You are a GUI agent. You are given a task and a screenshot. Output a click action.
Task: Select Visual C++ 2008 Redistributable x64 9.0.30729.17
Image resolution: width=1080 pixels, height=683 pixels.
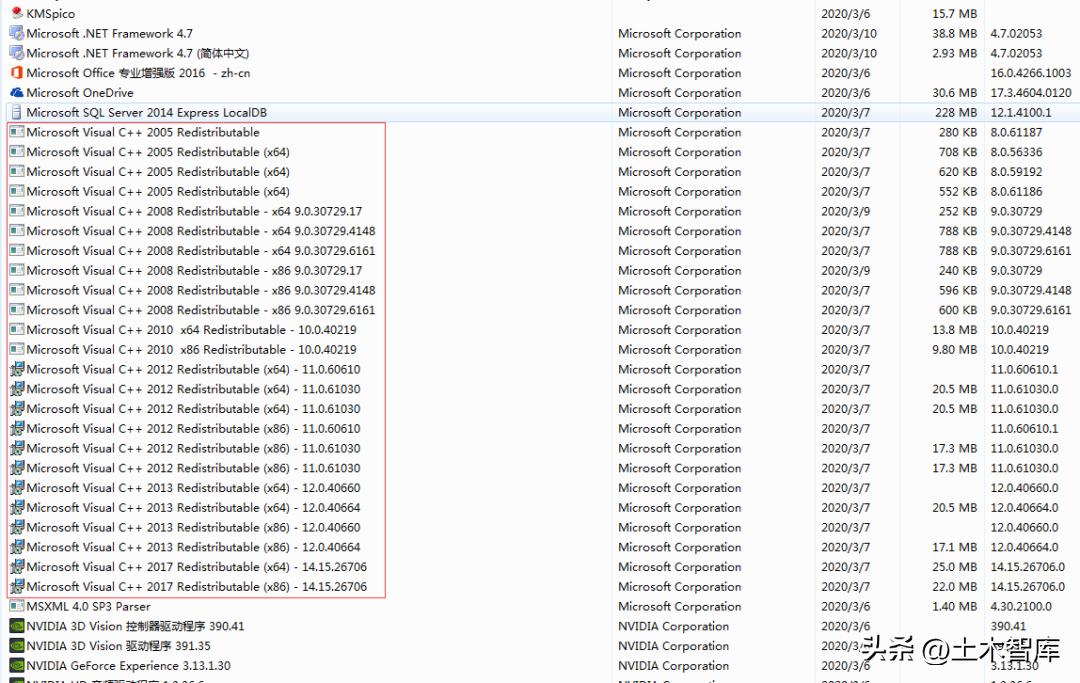(160, 211)
